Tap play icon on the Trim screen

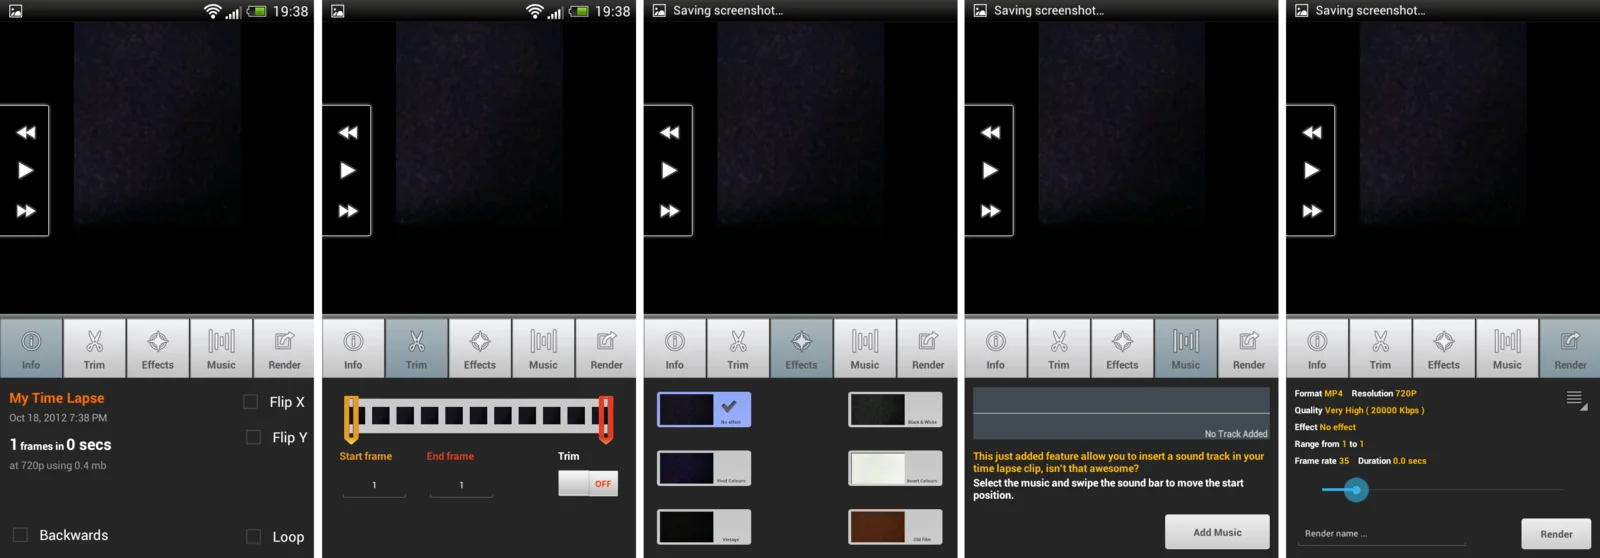point(347,170)
